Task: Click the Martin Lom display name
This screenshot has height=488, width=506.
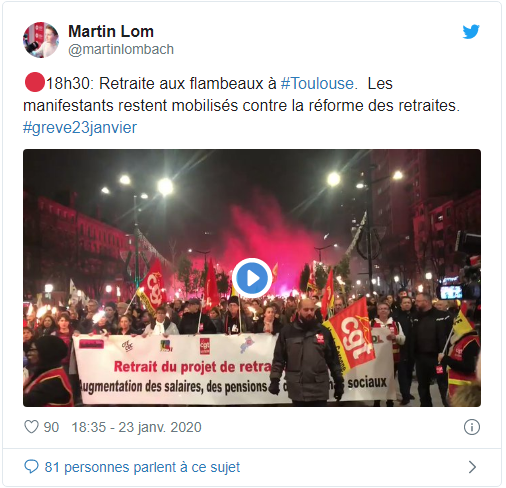Action: pos(111,31)
